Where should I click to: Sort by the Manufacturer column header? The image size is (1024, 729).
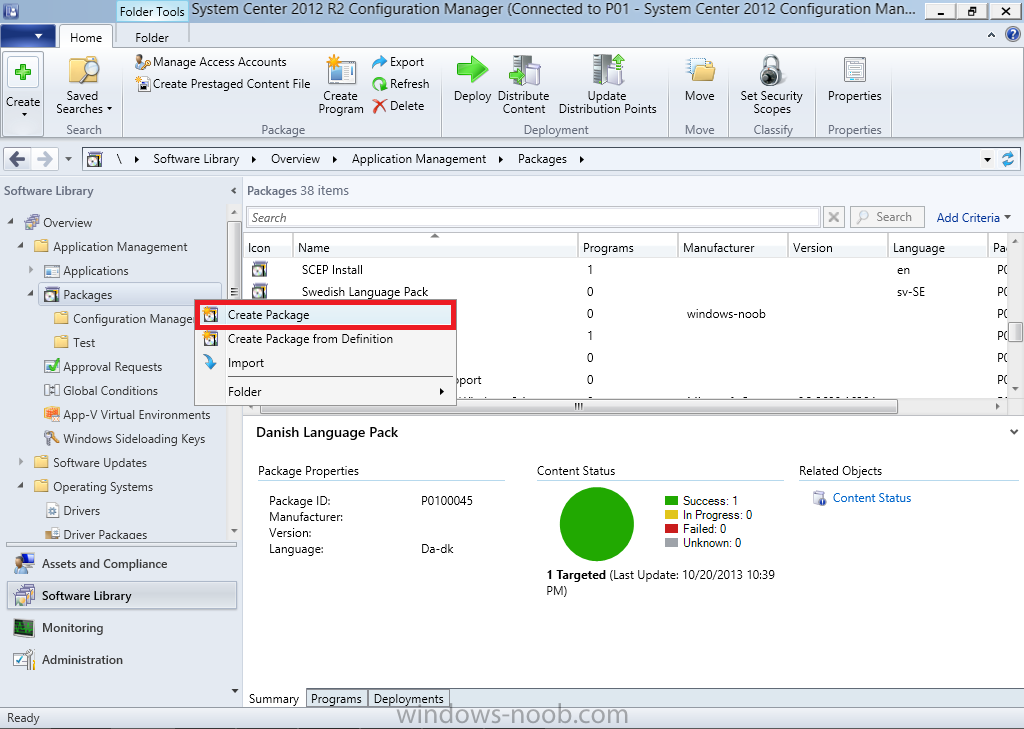coord(732,248)
